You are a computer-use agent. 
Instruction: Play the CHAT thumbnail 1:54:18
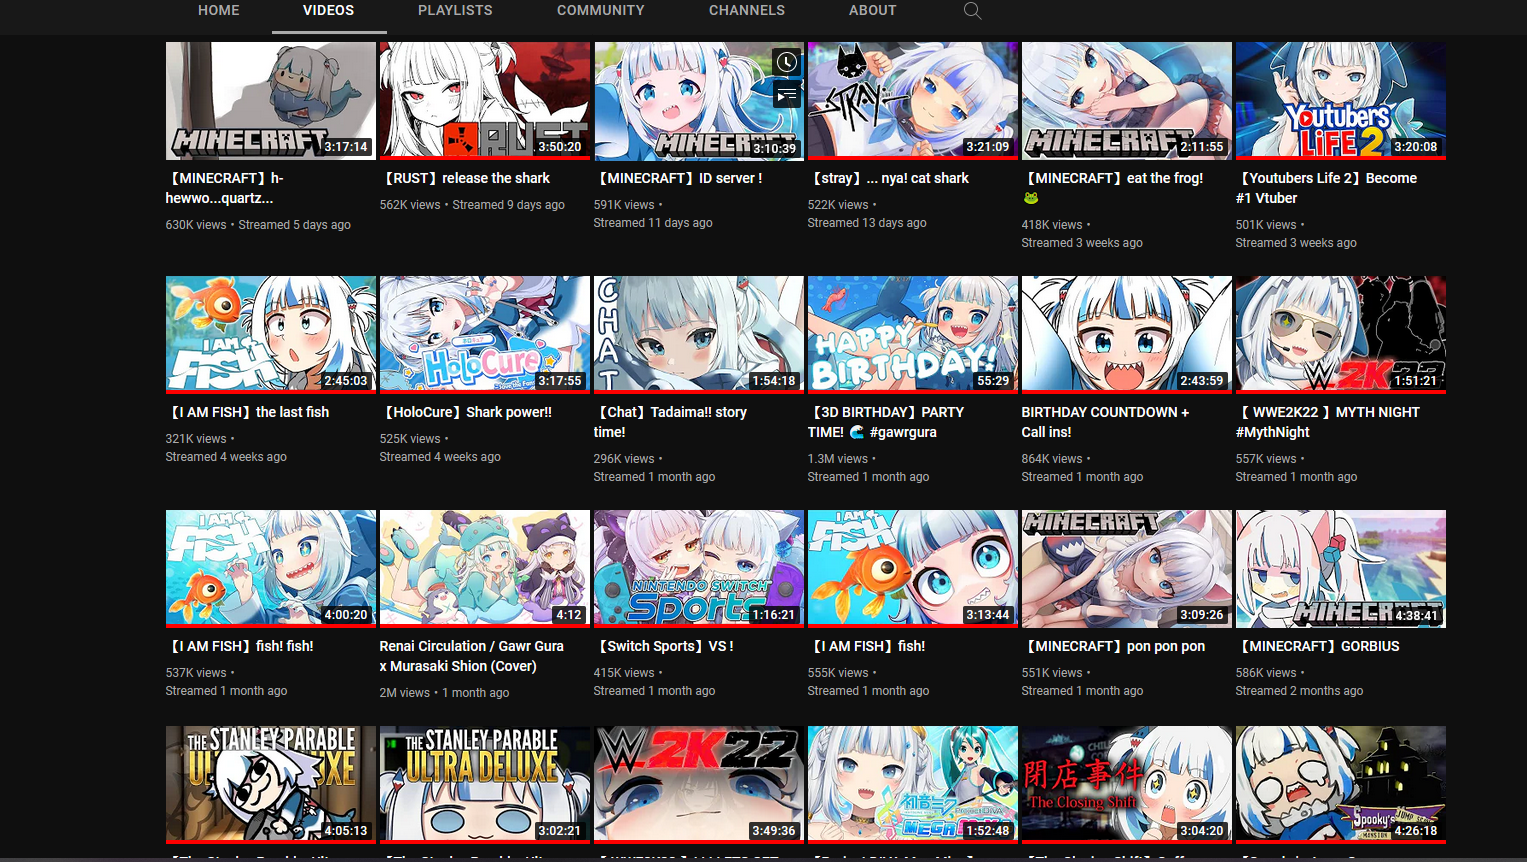click(x=699, y=334)
